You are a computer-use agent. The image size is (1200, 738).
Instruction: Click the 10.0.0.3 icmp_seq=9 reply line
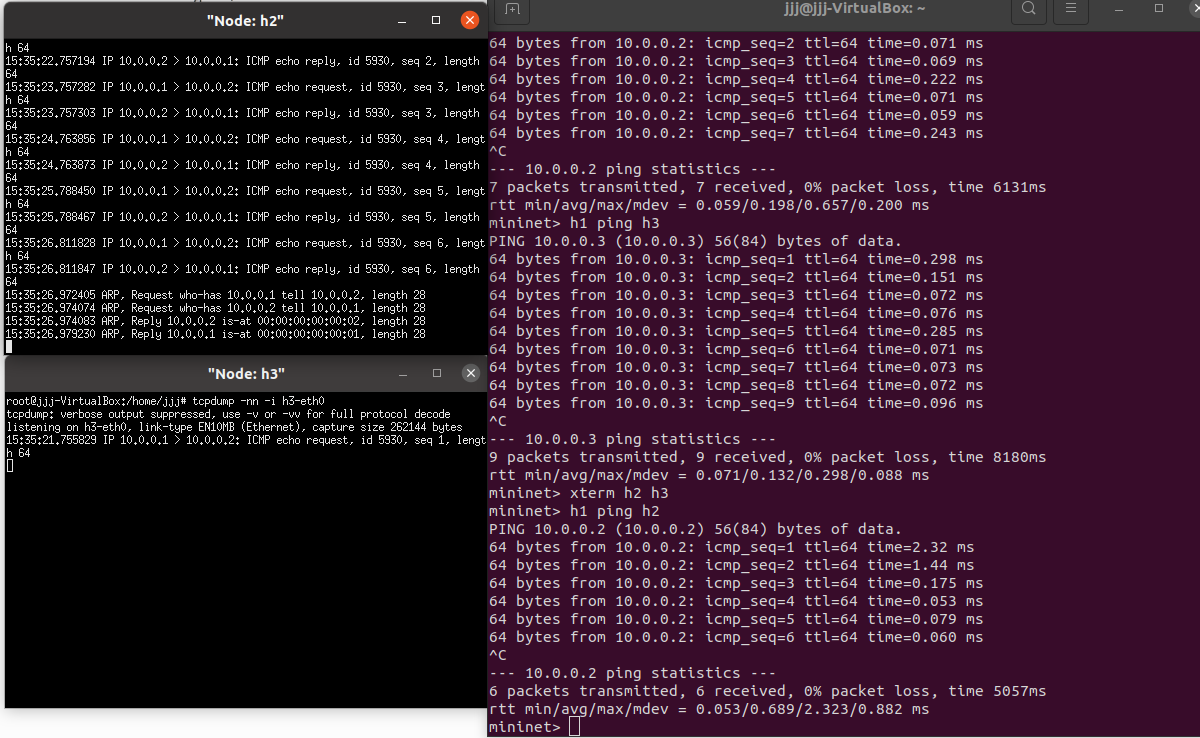click(x=736, y=403)
